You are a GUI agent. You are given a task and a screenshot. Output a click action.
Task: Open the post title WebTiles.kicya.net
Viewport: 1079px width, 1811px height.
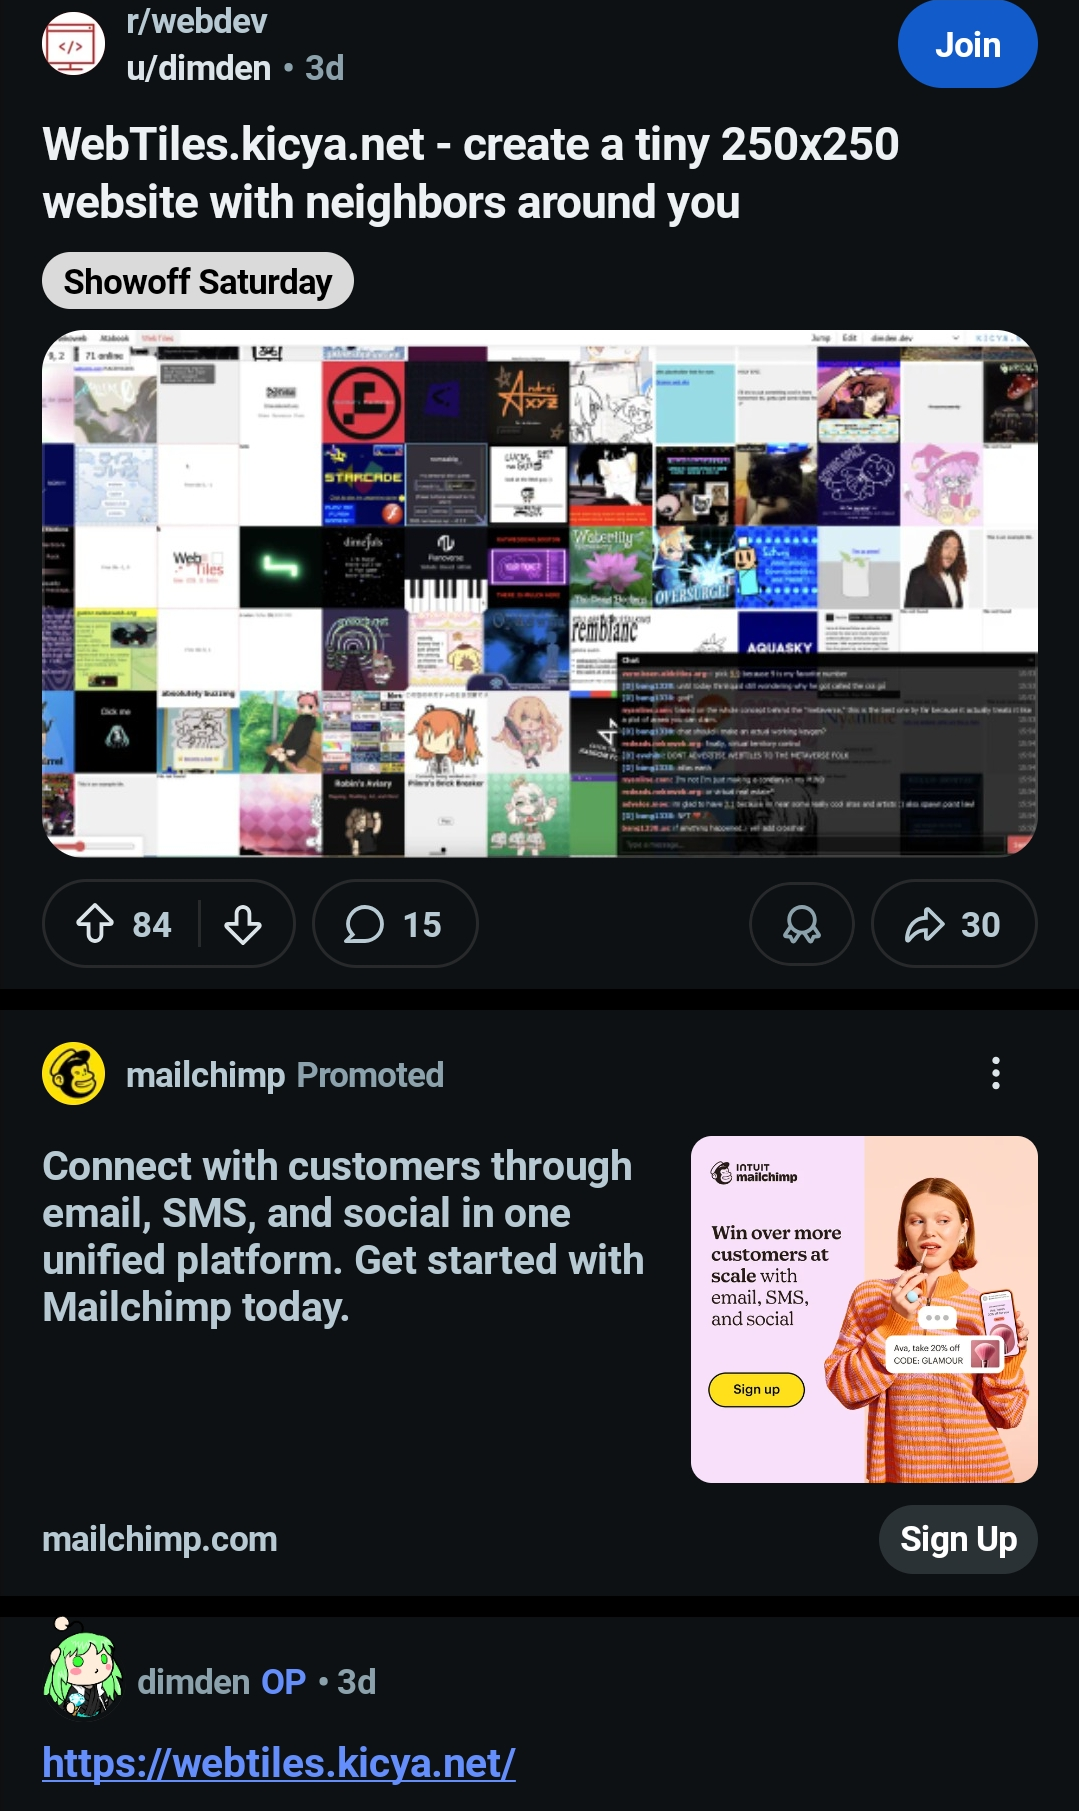(471, 173)
